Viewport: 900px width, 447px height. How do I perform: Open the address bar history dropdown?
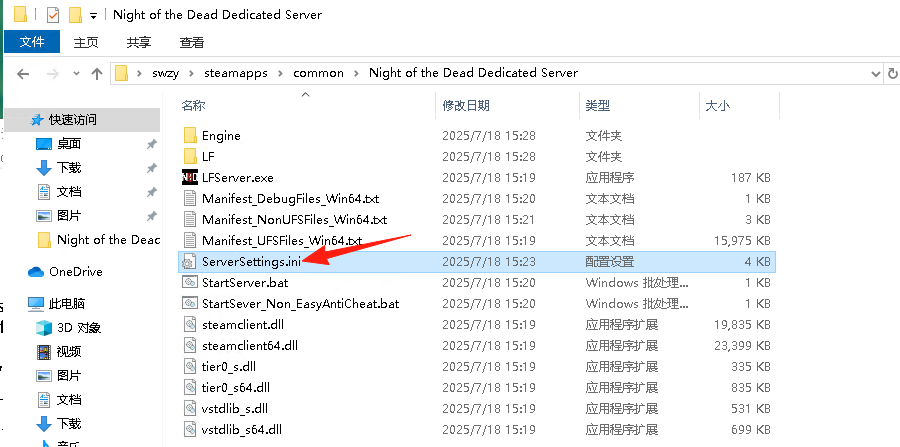(876, 73)
